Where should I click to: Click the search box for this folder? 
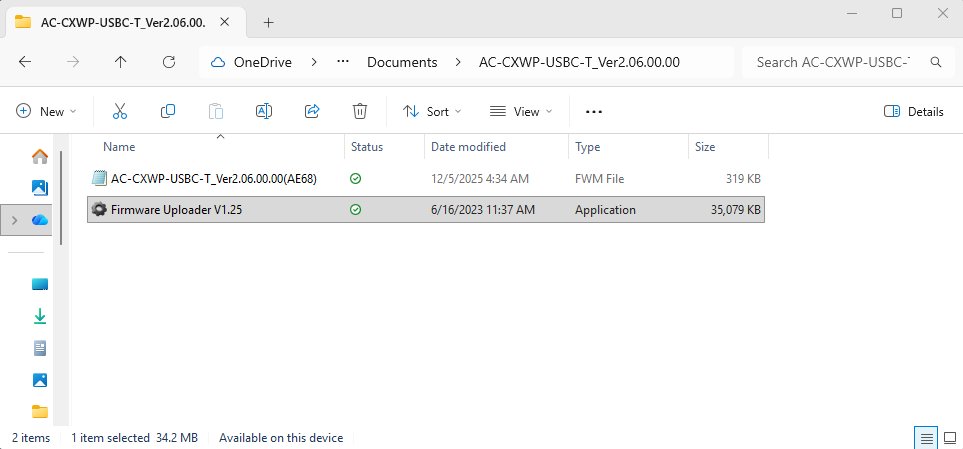click(x=838, y=62)
